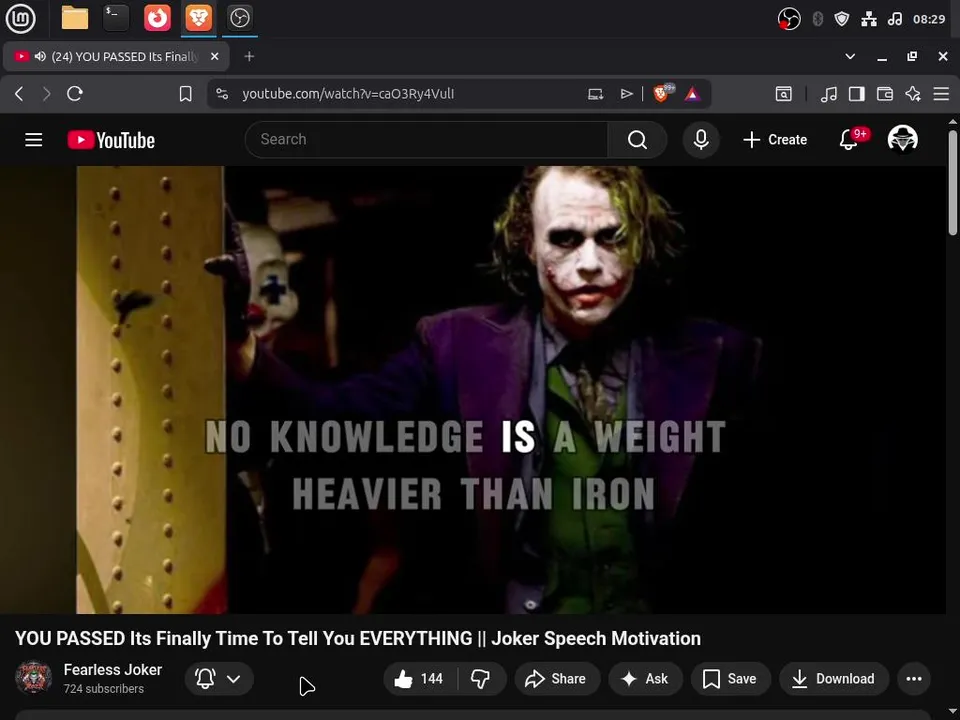
Task: Open the OBS tray icon
Action: (x=789, y=19)
